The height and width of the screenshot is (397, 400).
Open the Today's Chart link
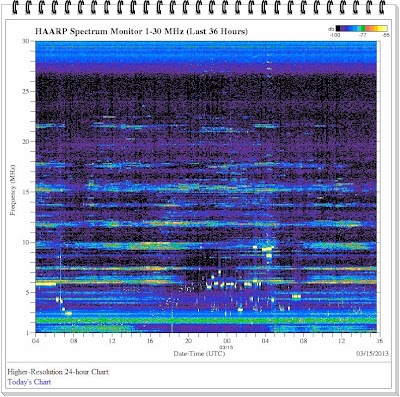click(x=29, y=382)
